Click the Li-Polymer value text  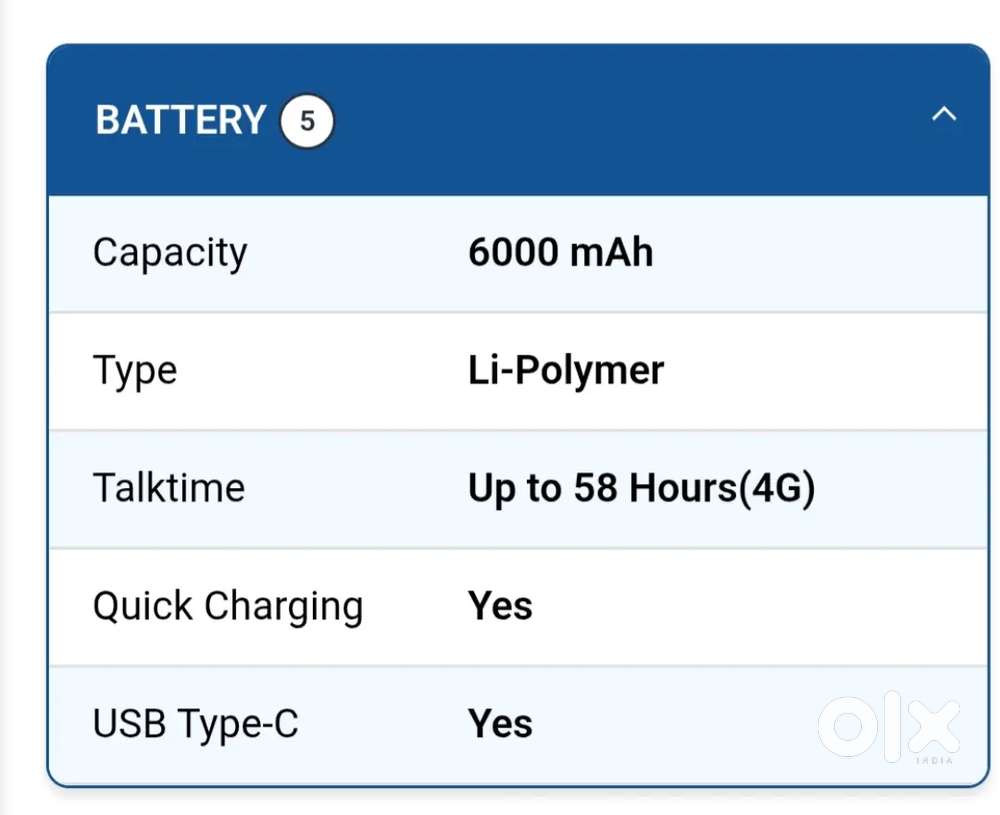565,370
